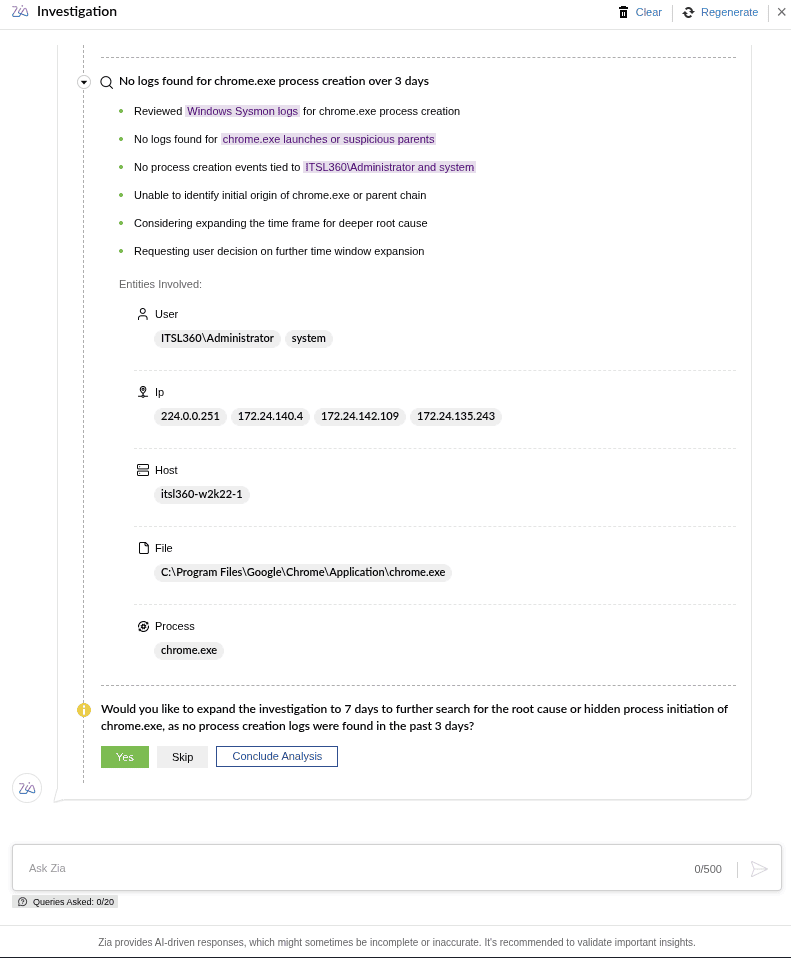Click Yes to expand investigation
791x958 pixels.
(125, 757)
